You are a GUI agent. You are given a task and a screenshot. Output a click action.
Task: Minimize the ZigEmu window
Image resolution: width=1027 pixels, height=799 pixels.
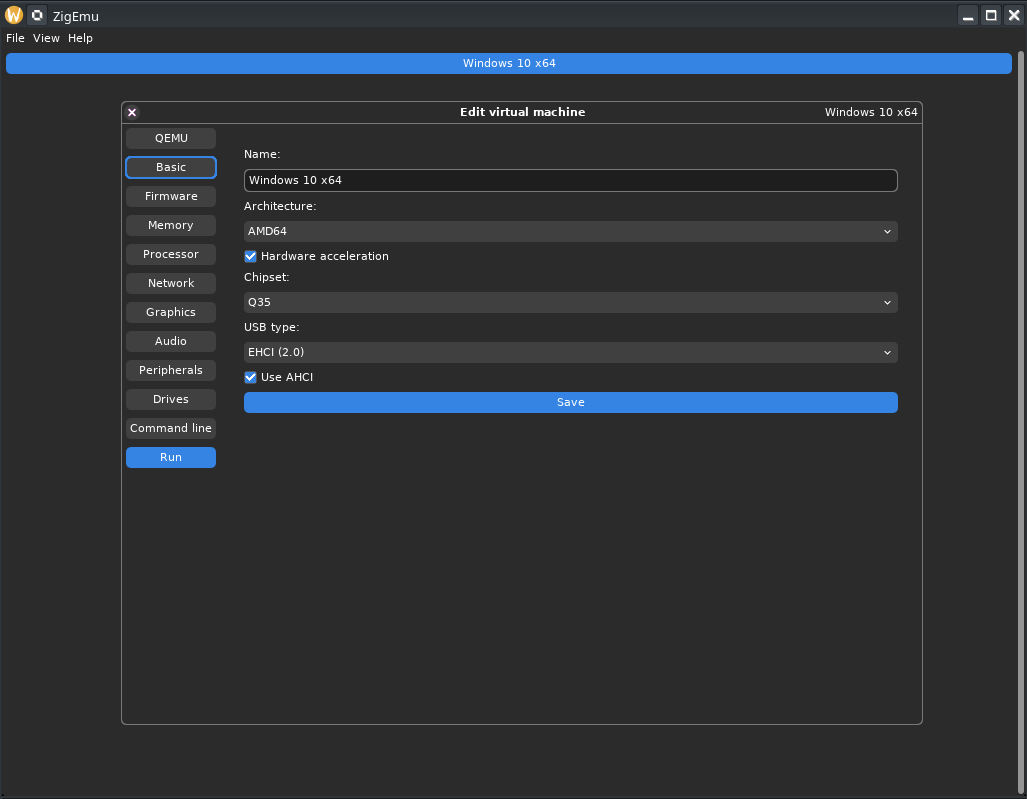[968, 15]
